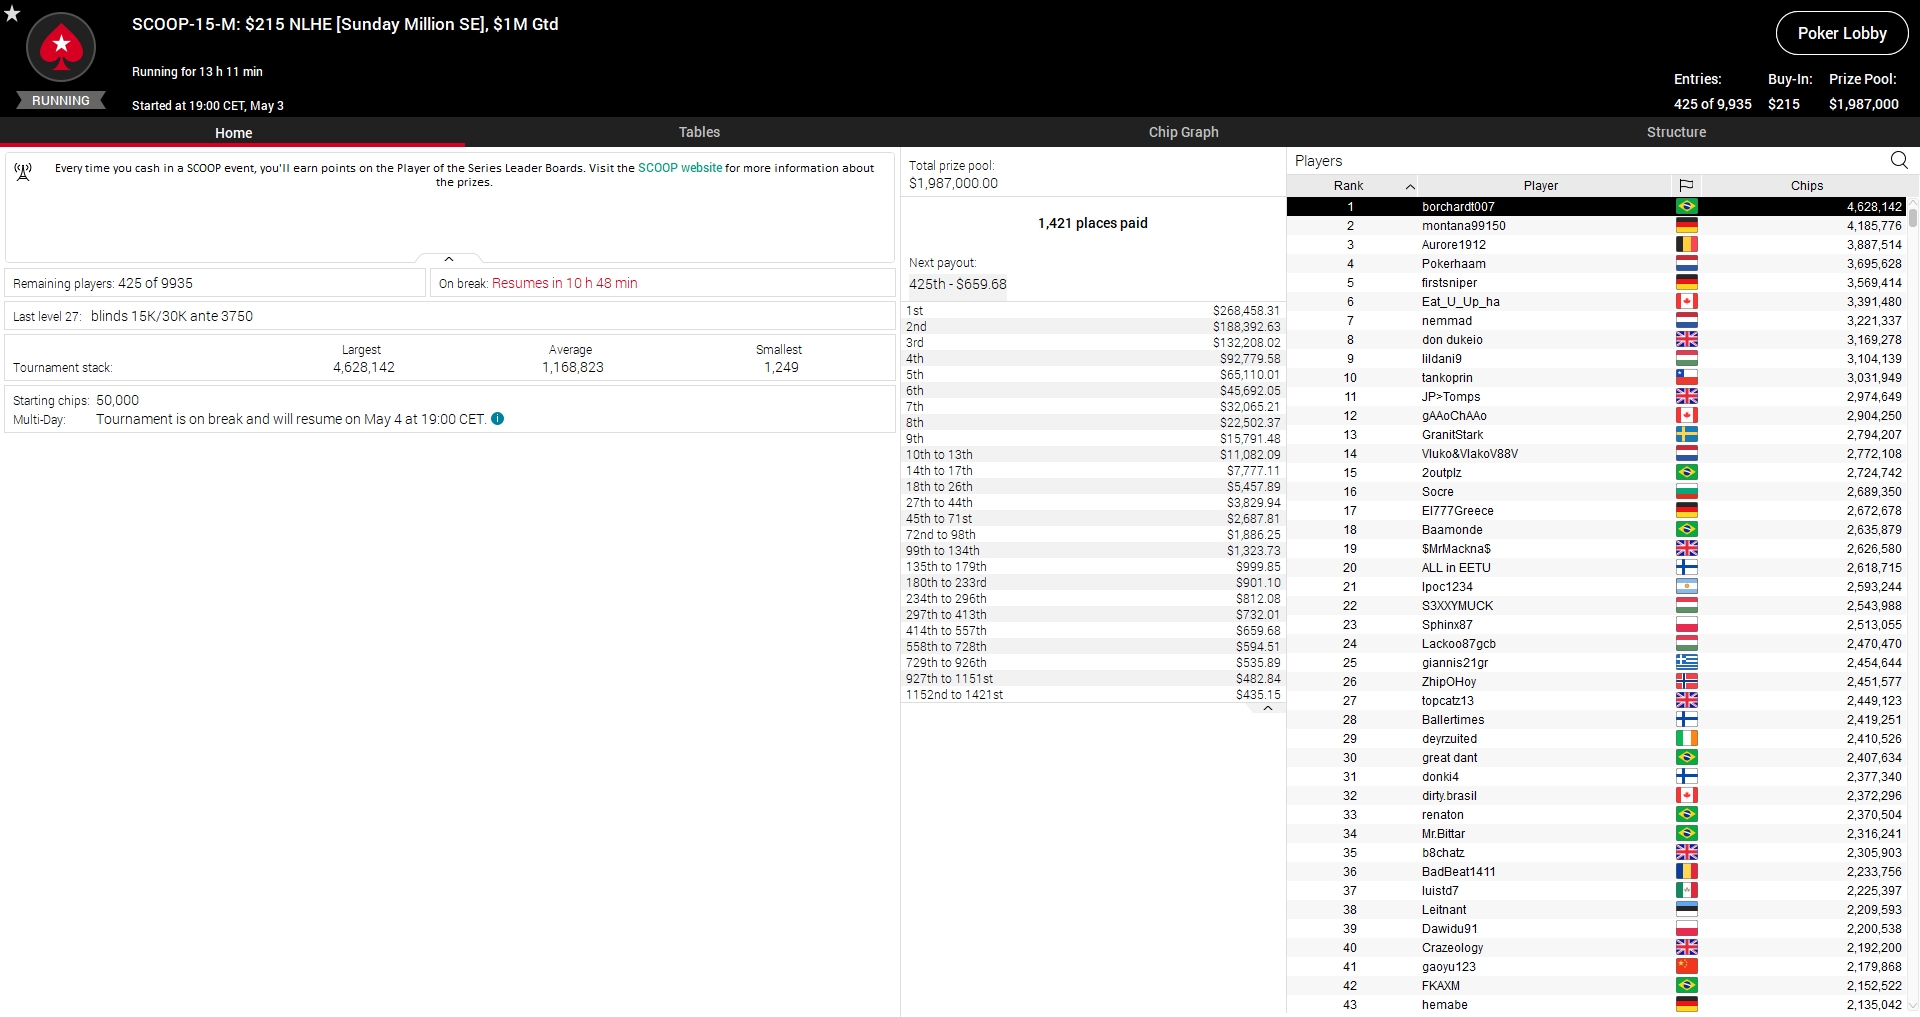Image resolution: width=1920 pixels, height=1017 pixels.
Task: Click the player search magnifier icon
Action: tap(1898, 160)
